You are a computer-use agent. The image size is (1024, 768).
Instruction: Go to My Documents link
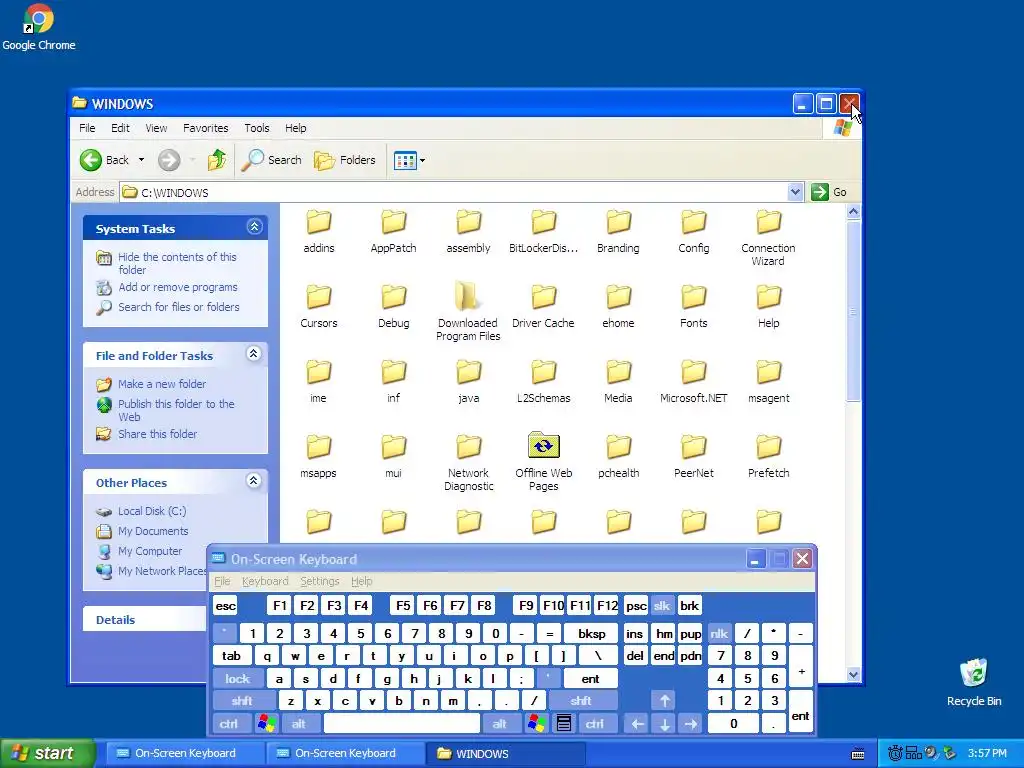tap(153, 531)
